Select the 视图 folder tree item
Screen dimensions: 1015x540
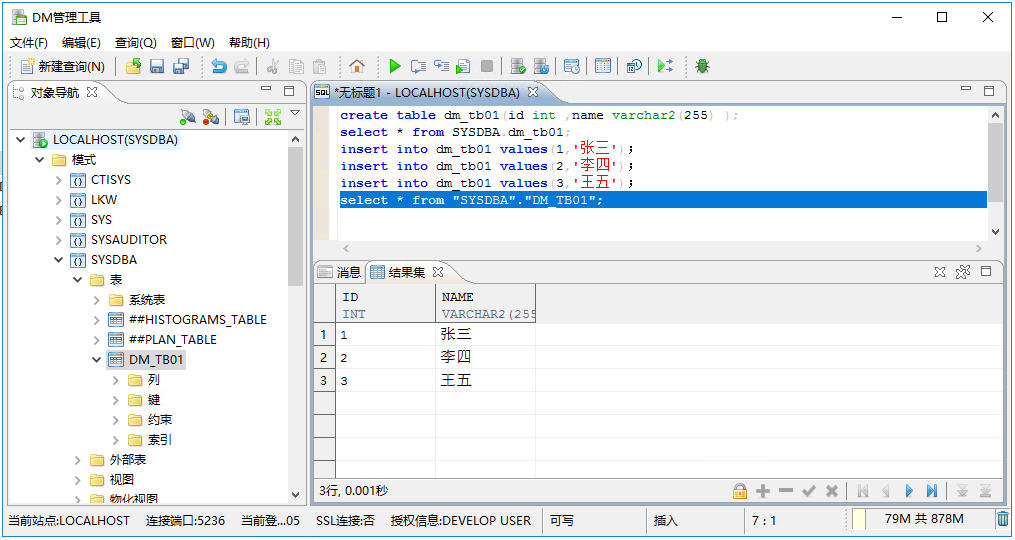pyautogui.click(x=122, y=480)
